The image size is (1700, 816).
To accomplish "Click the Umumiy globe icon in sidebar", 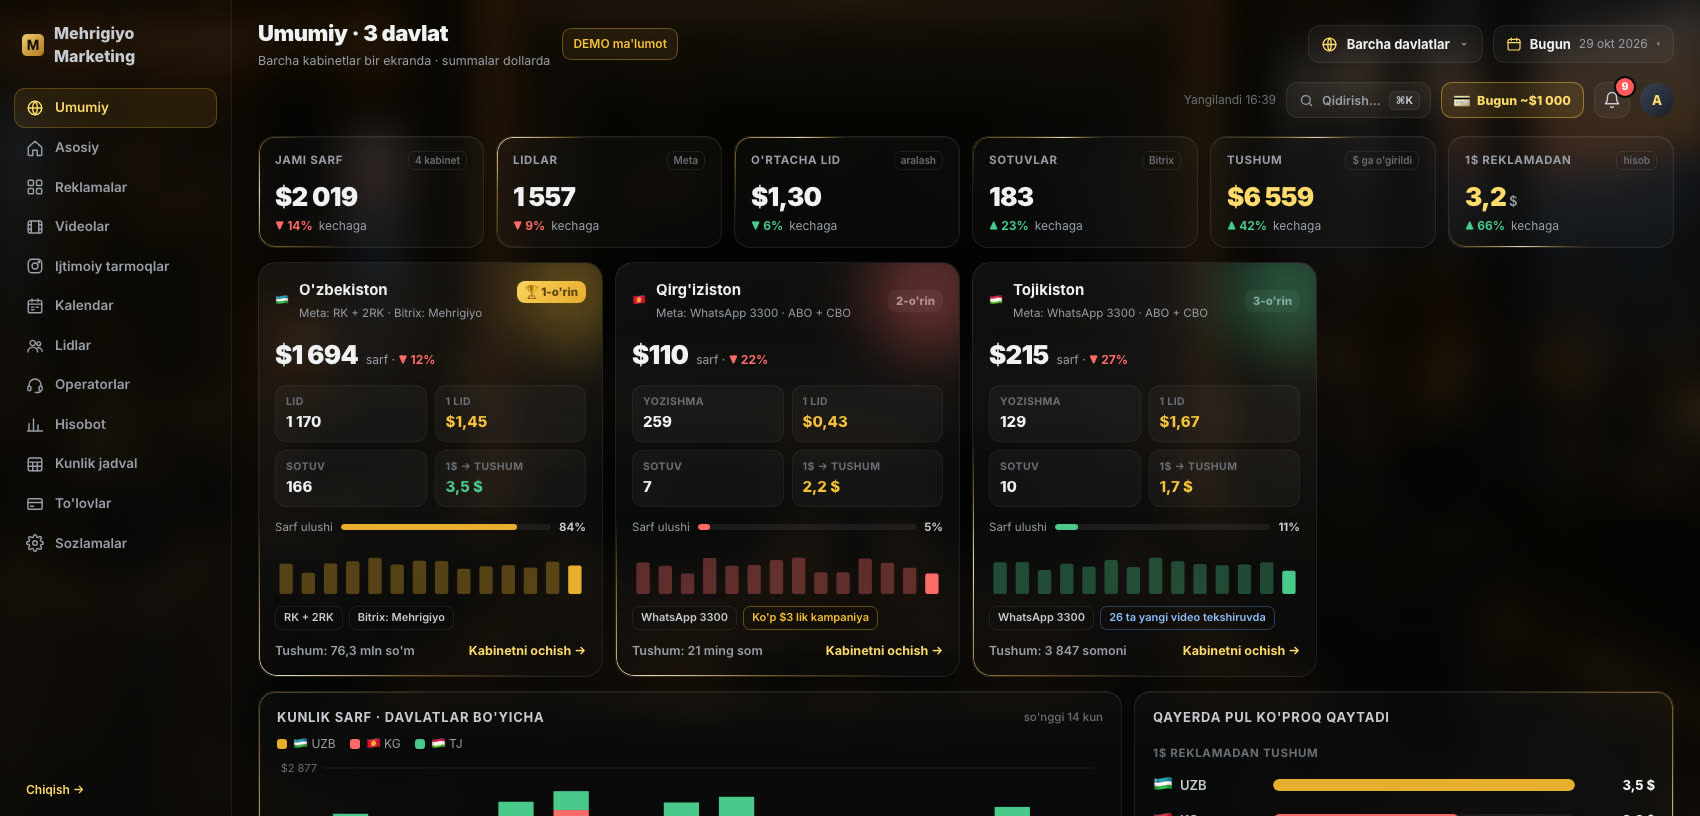I will tap(35, 108).
